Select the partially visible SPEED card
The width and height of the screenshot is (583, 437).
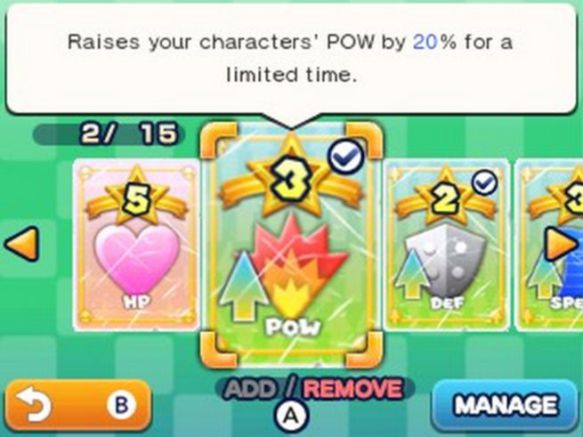pos(550,244)
